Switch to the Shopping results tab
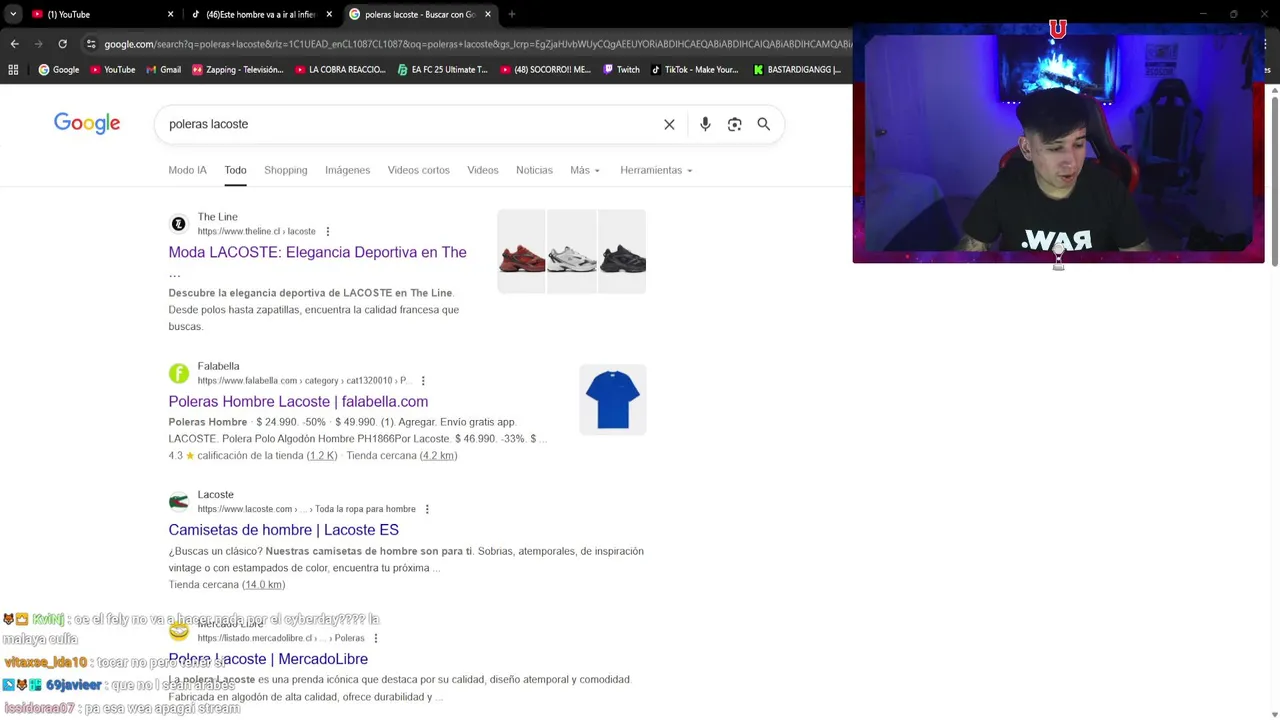The height and width of the screenshot is (720, 1280). (x=286, y=170)
